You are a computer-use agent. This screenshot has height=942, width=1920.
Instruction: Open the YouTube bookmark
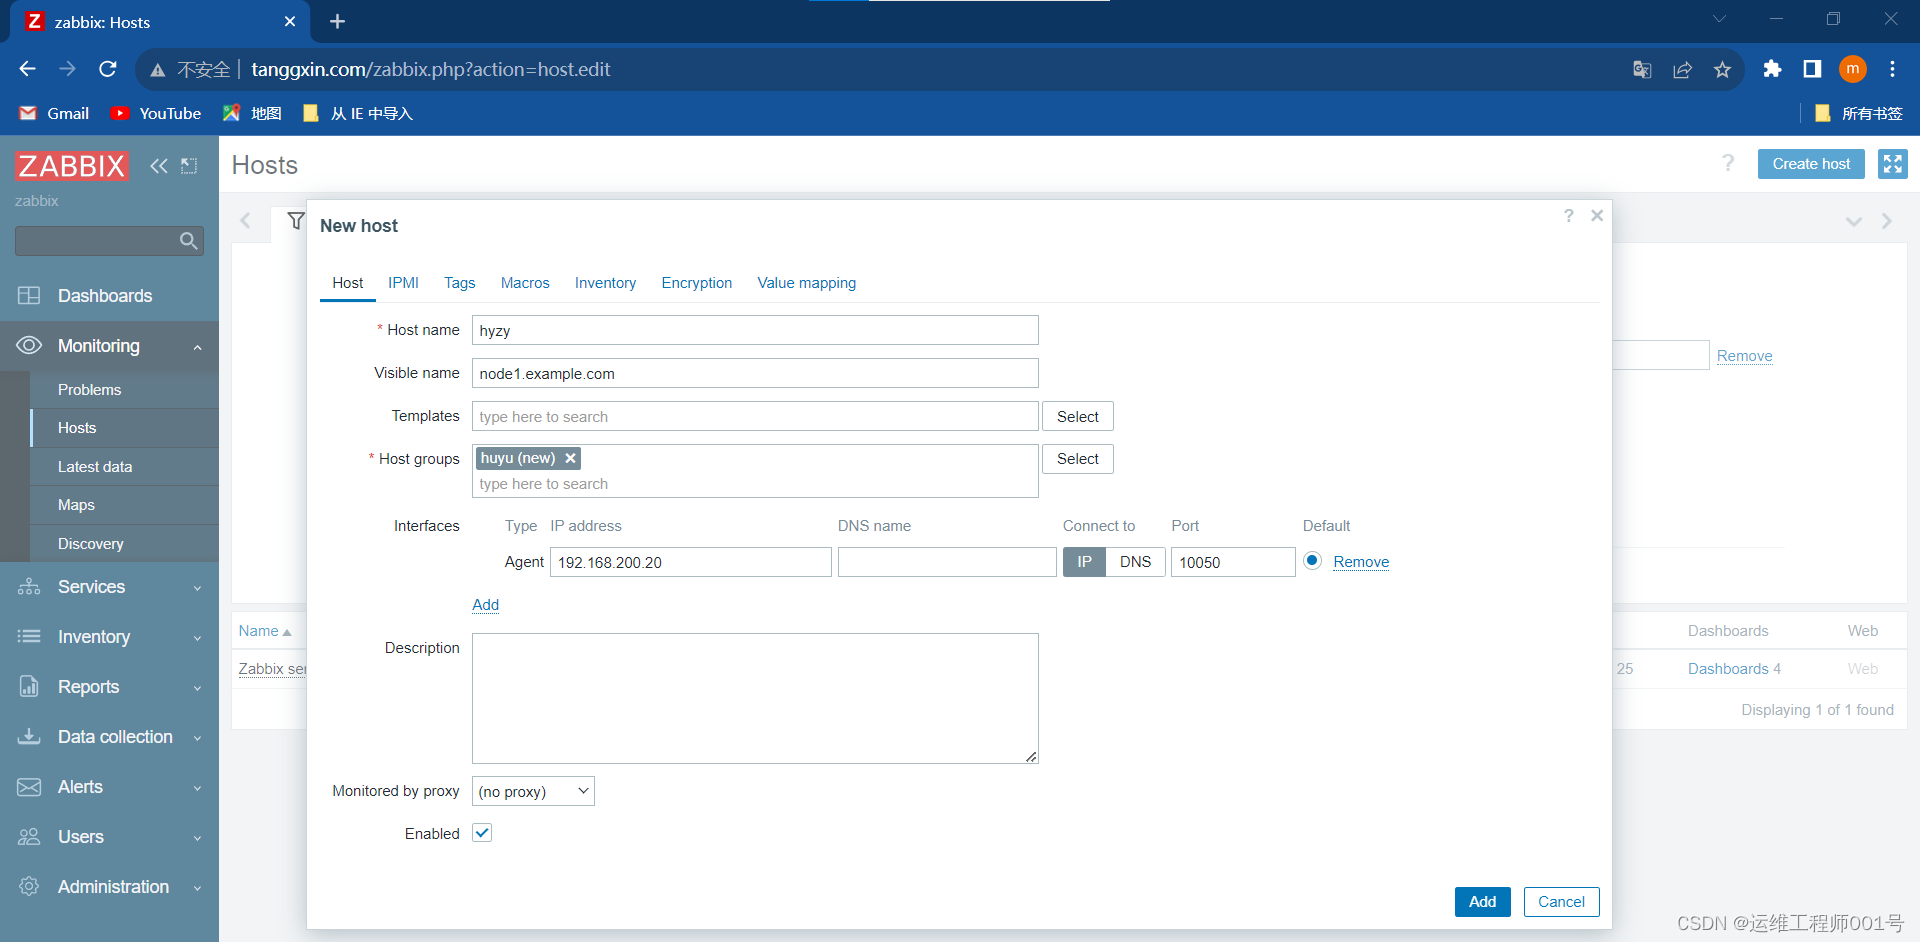pos(156,113)
